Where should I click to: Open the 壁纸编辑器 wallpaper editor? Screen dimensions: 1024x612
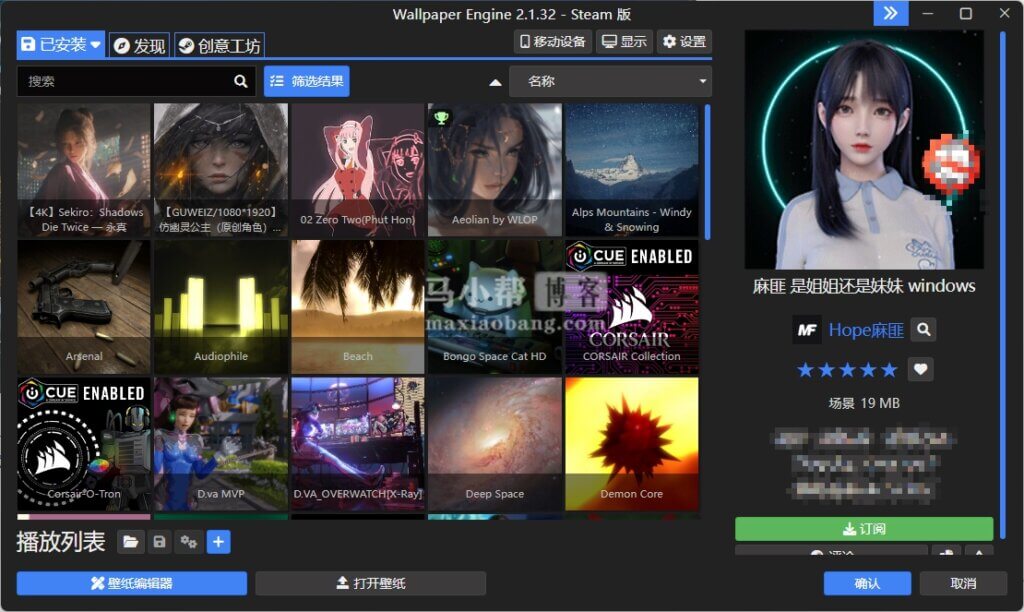tap(132, 583)
